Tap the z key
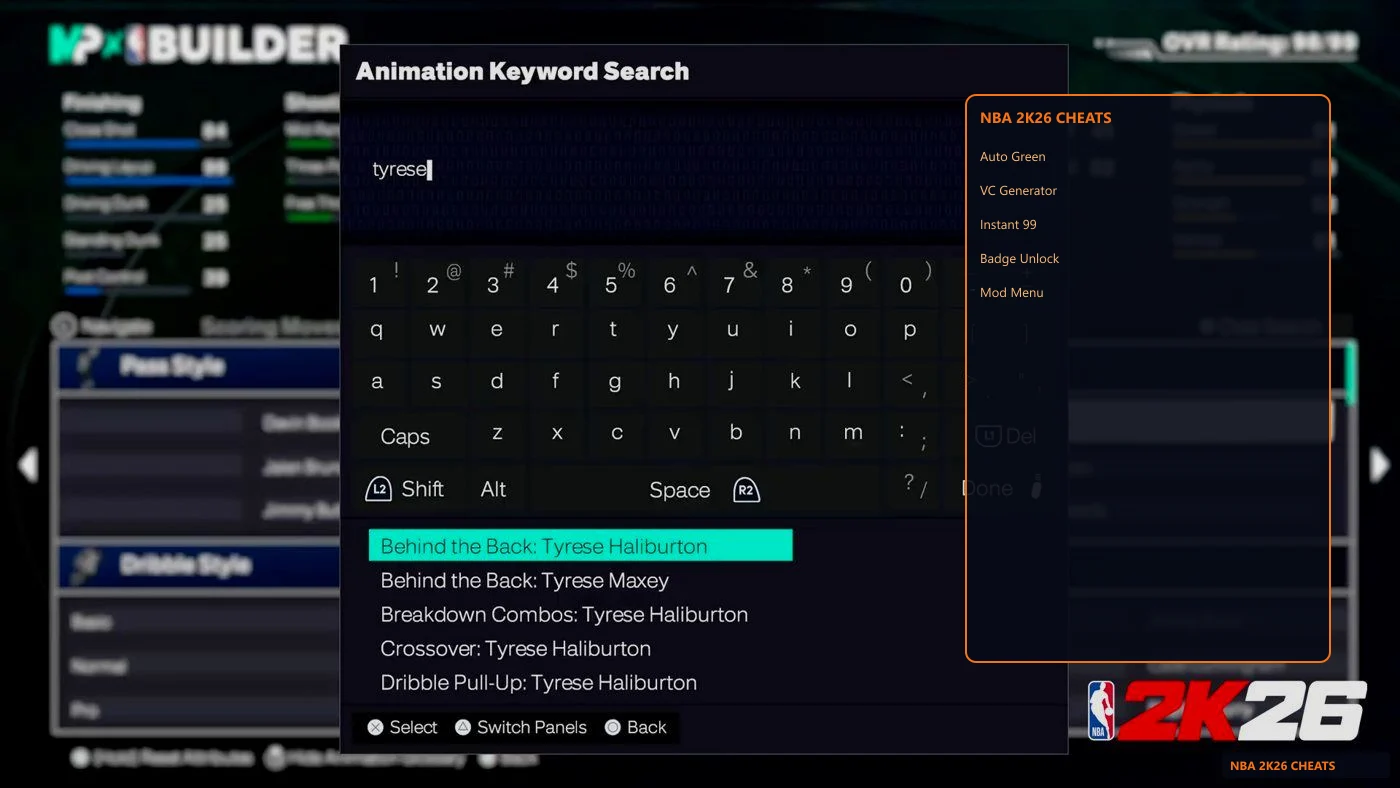 point(497,433)
